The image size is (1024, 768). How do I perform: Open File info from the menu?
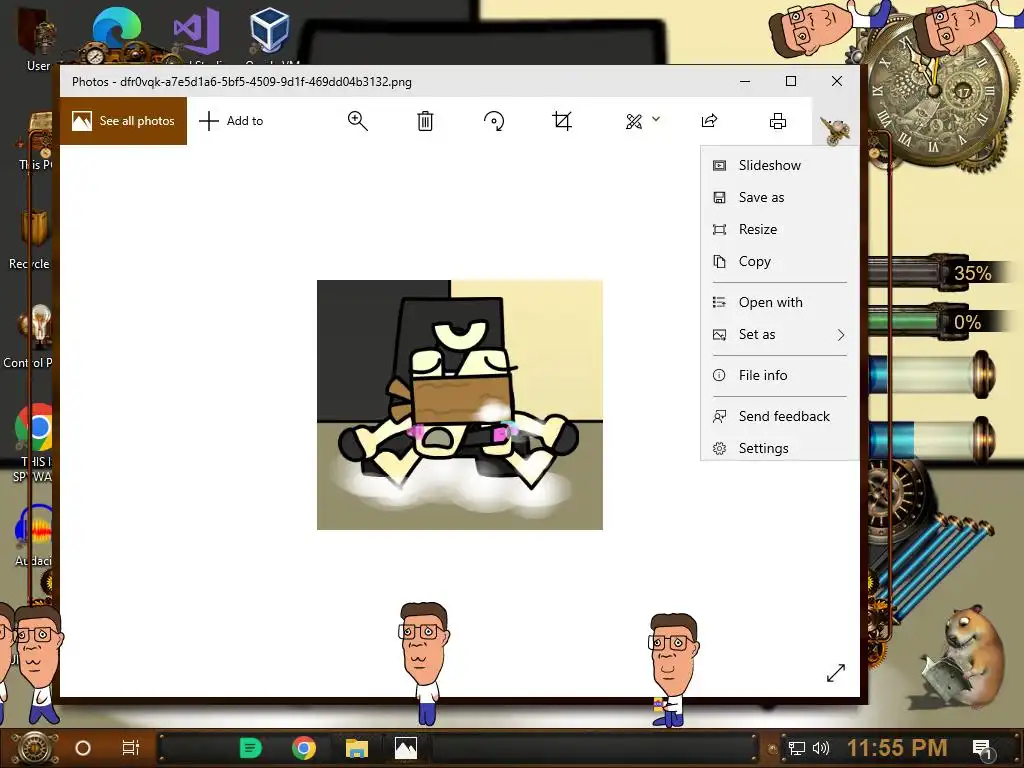780,376
